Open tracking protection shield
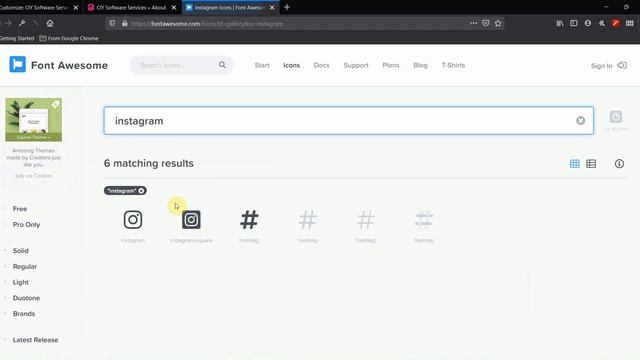The image size is (640, 360). [x=112, y=23]
